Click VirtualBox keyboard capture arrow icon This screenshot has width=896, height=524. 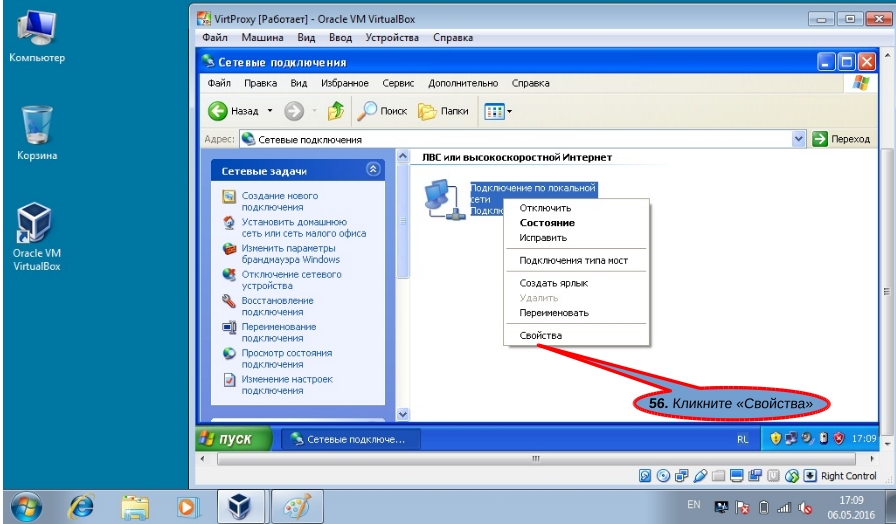(810, 475)
